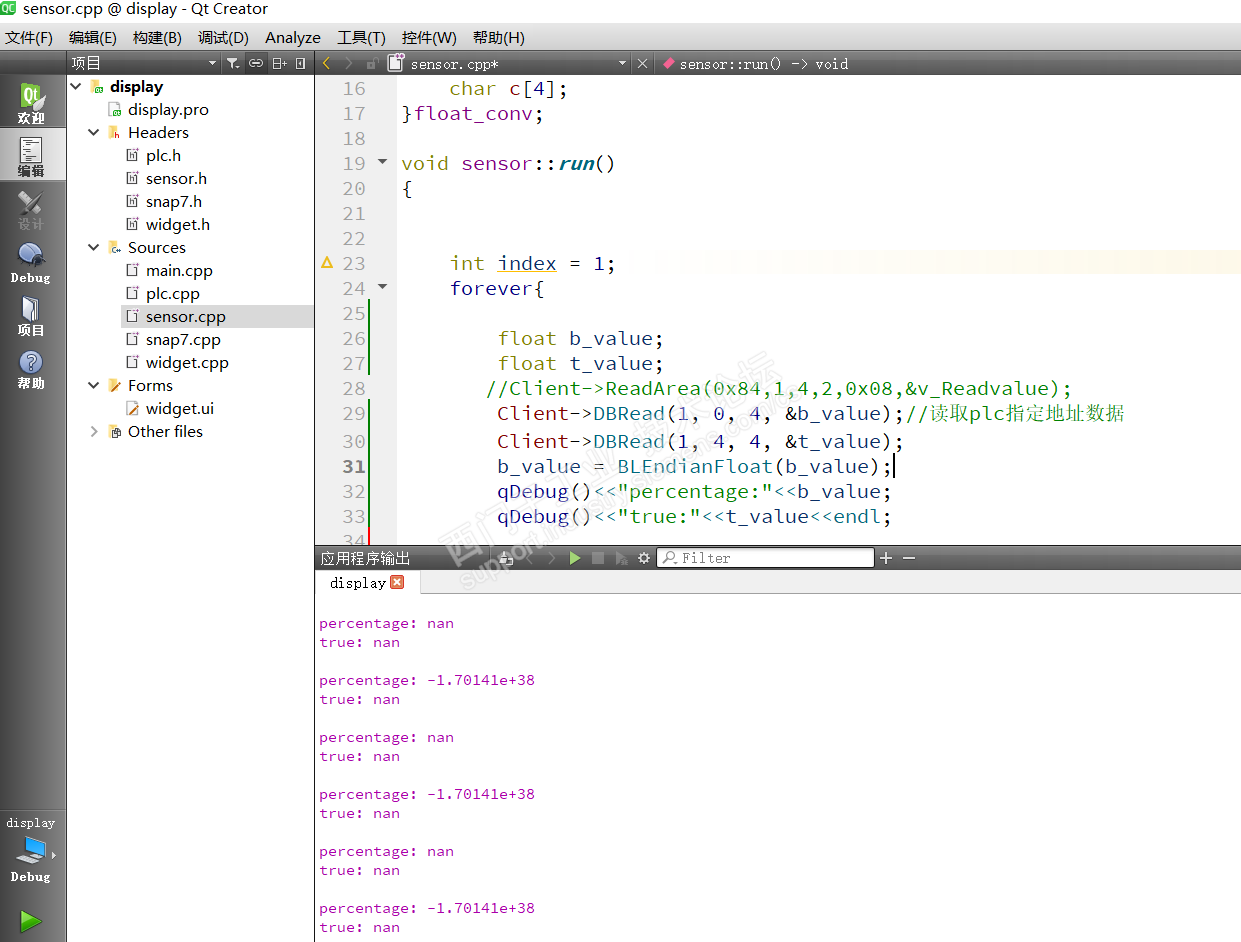Viewport: 1241px width, 942px height.
Task: Open the Analyze menu
Action: point(292,37)
